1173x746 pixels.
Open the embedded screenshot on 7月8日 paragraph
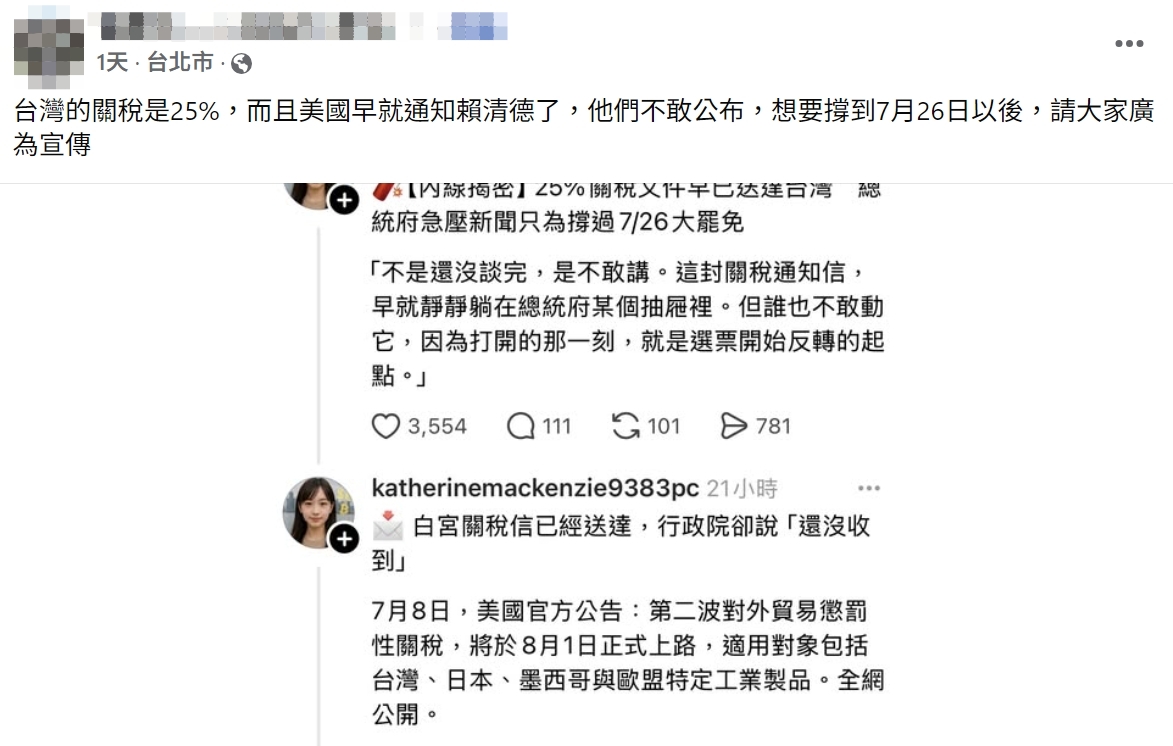(628, 663)
